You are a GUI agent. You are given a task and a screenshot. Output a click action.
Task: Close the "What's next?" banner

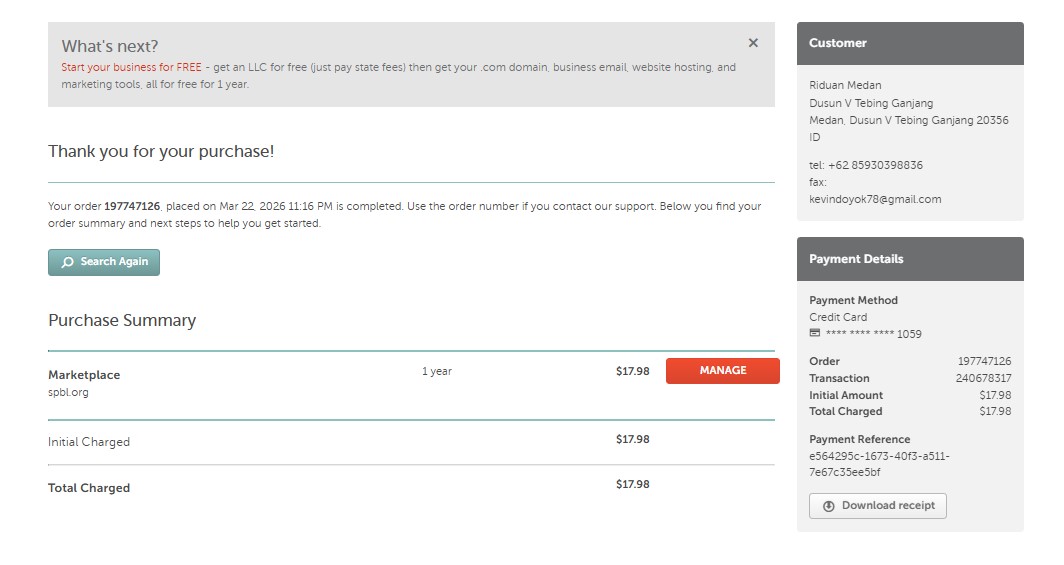click(x=753, y=43)
